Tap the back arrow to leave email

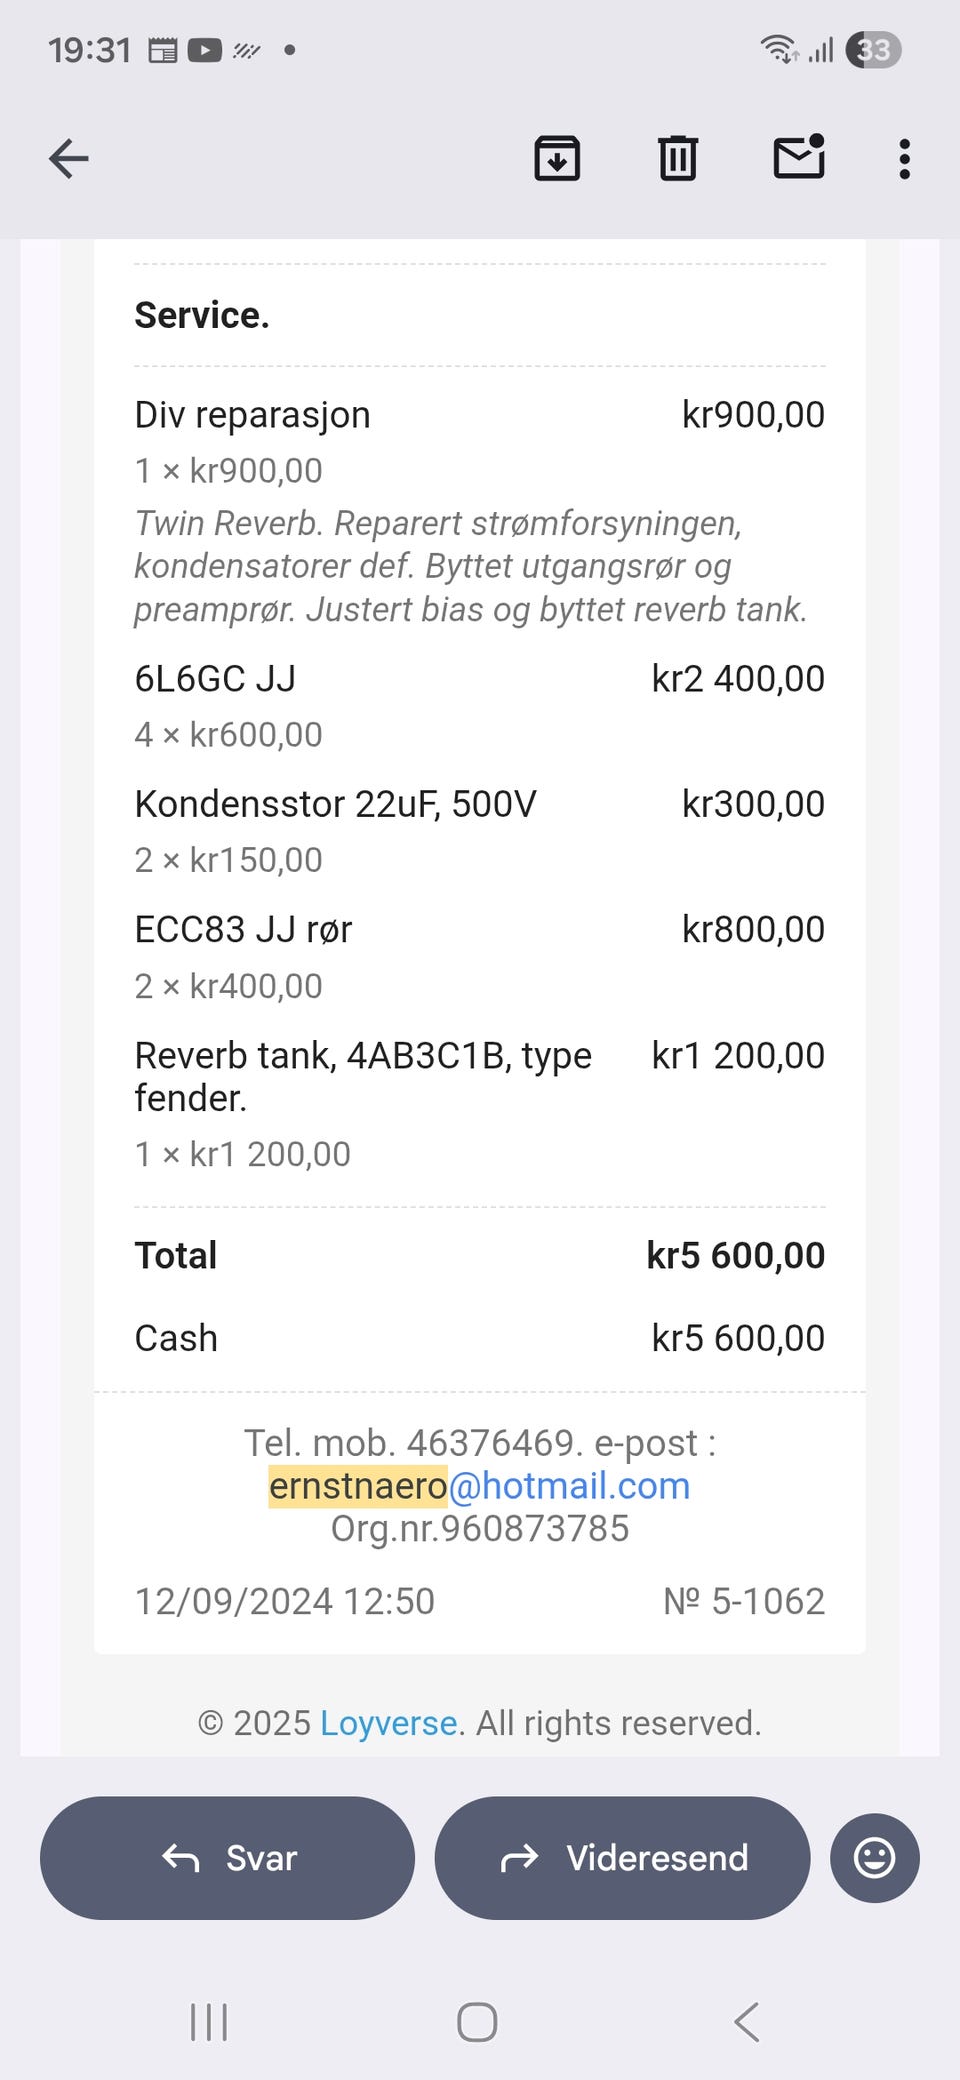coord(69,158)
